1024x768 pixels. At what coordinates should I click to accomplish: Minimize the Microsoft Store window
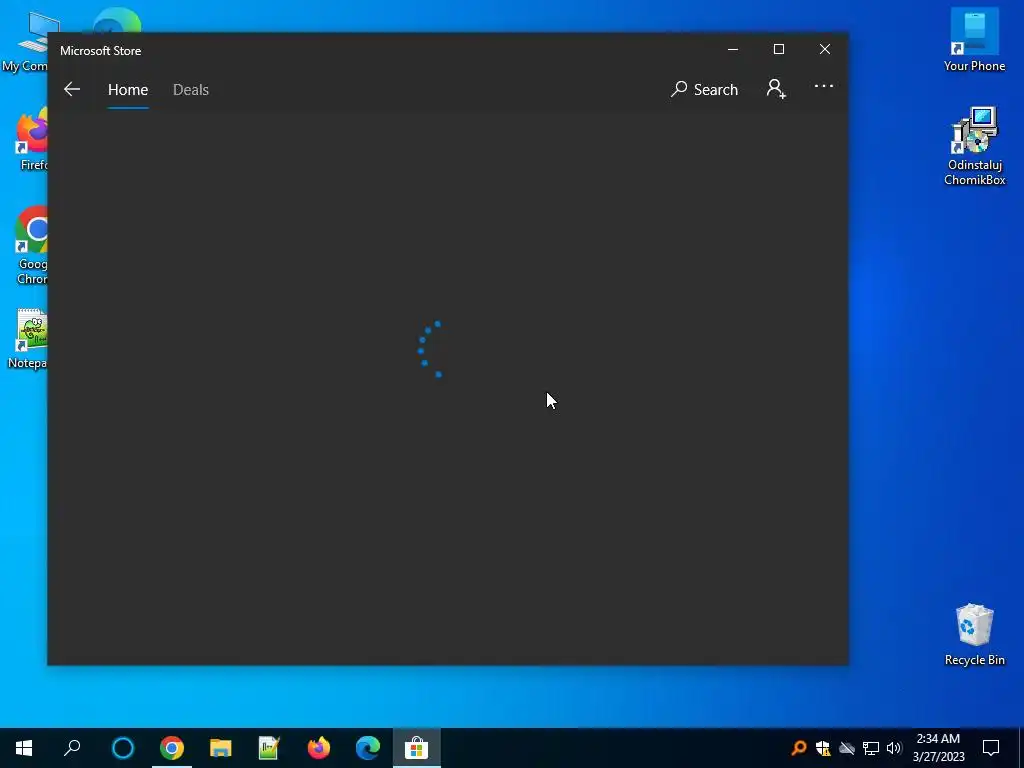click(733, 50)
